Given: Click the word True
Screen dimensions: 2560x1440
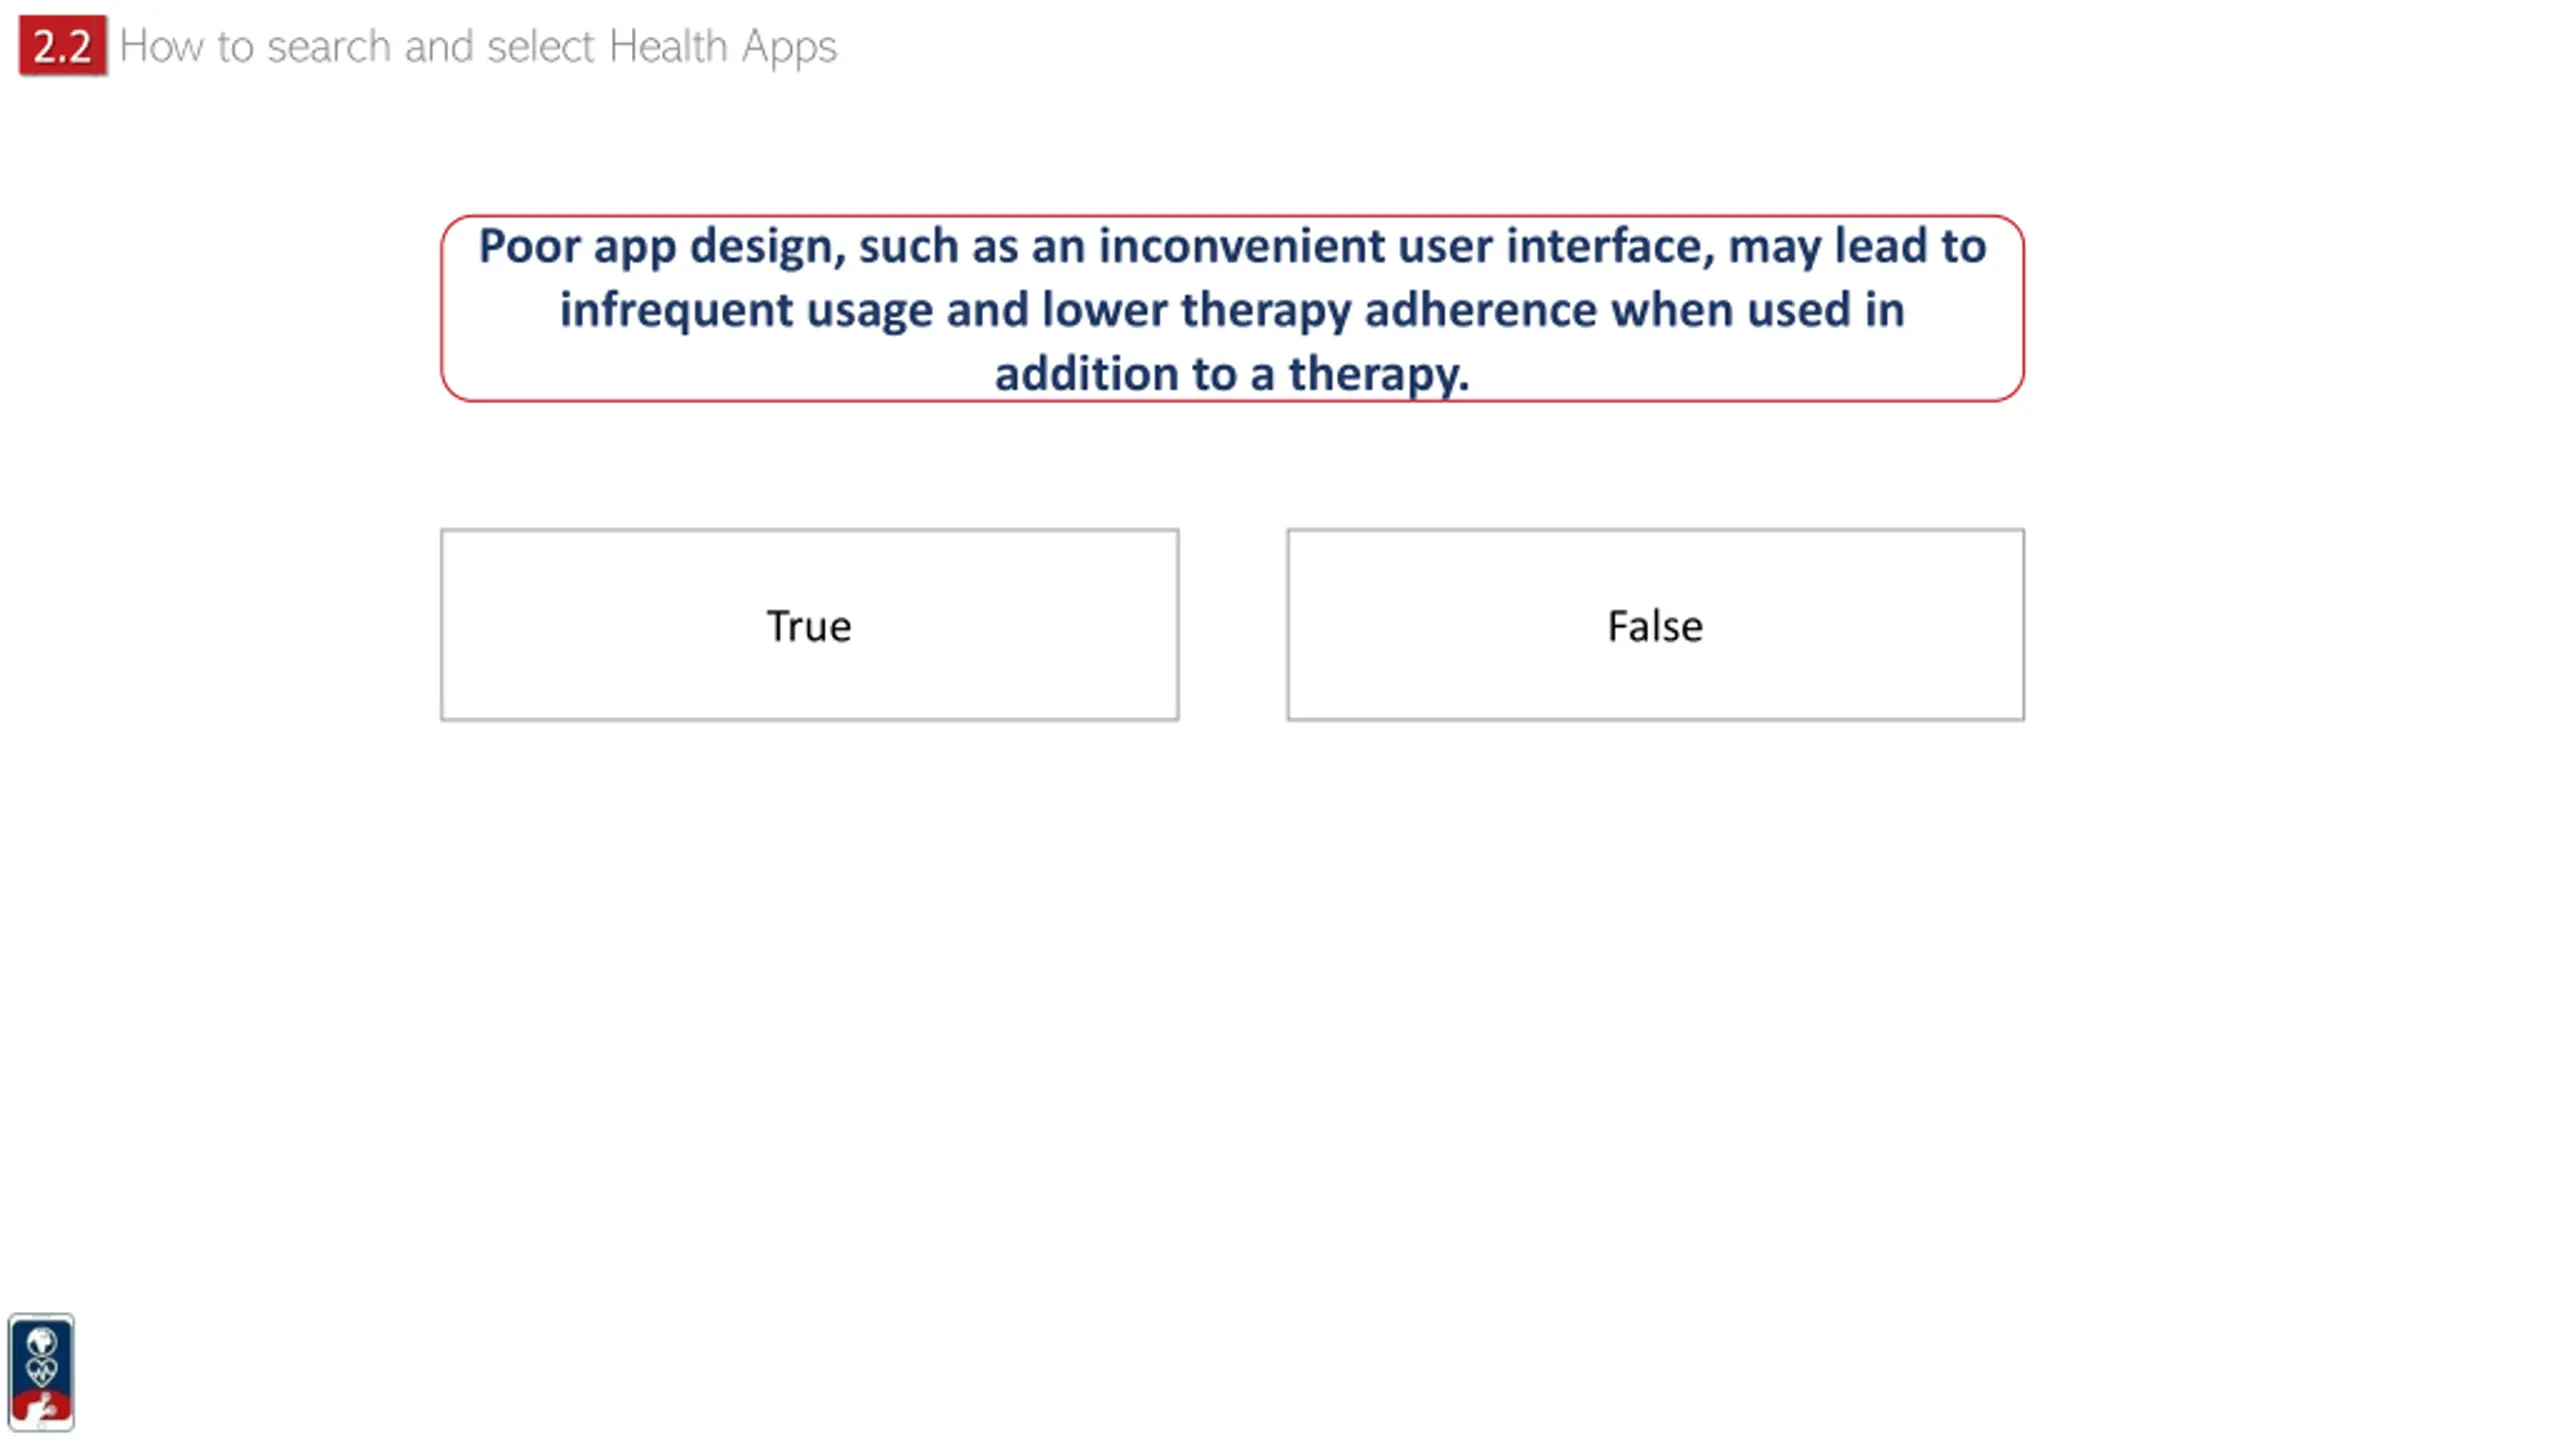Looking at the screenshot, I should click(x=809, y=626).
